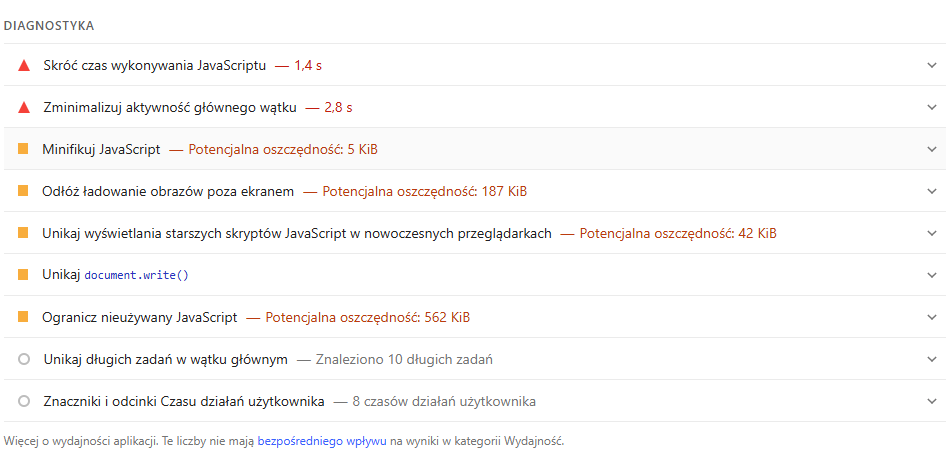Click the 'document.write()' code text
951x463 pixels.
[136, 276]
